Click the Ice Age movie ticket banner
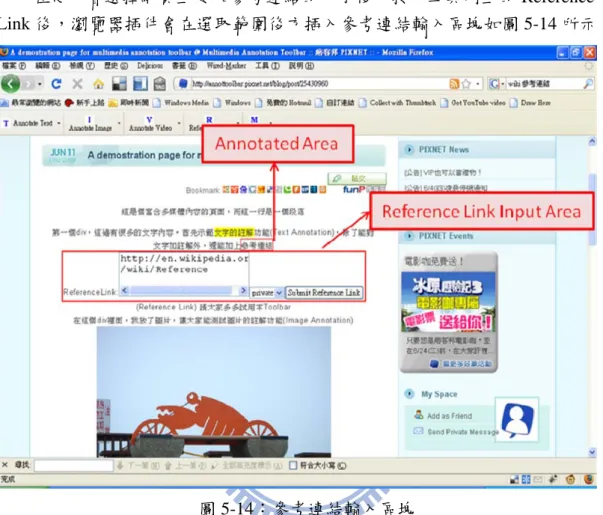 pyautogui.click(x=448, y=302)
